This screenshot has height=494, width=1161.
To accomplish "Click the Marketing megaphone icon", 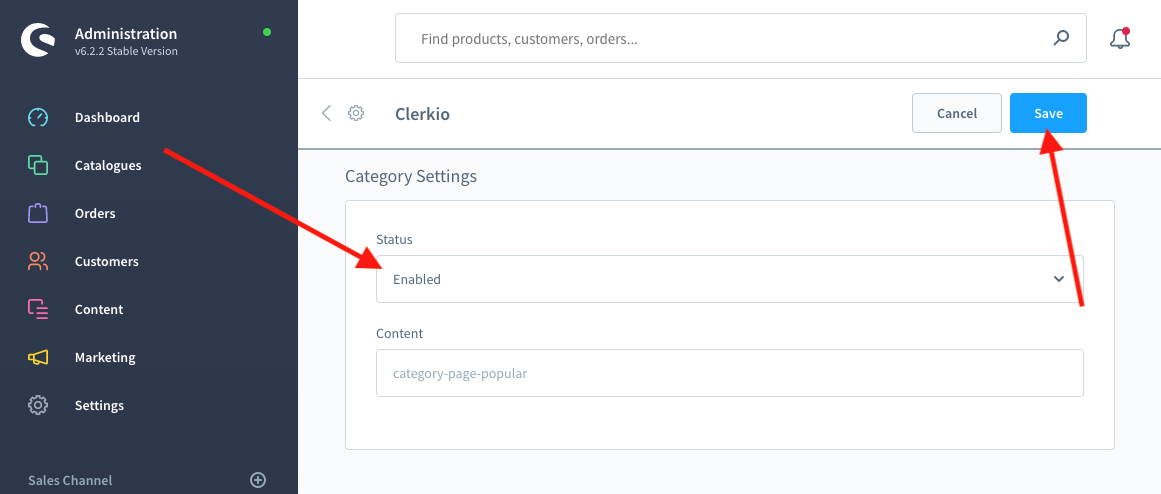I will [x=38, y=357].
